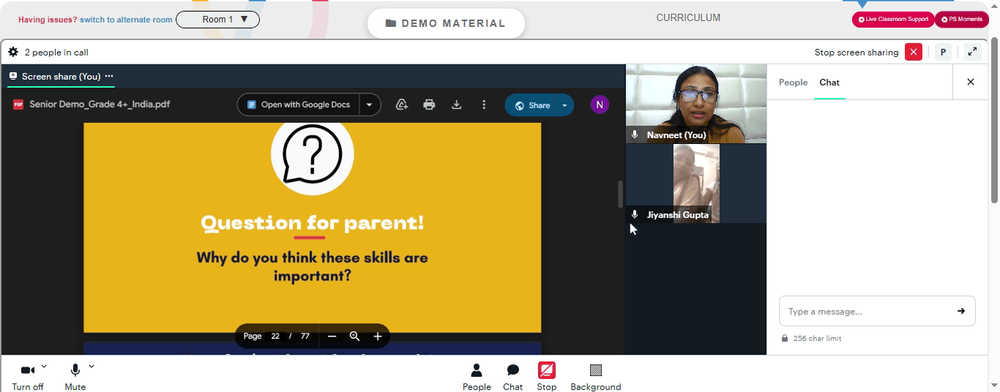The height and width of the screenshot is (392, 1000).
Task: Open People from bottom toolbar
Action: point(476,377)
